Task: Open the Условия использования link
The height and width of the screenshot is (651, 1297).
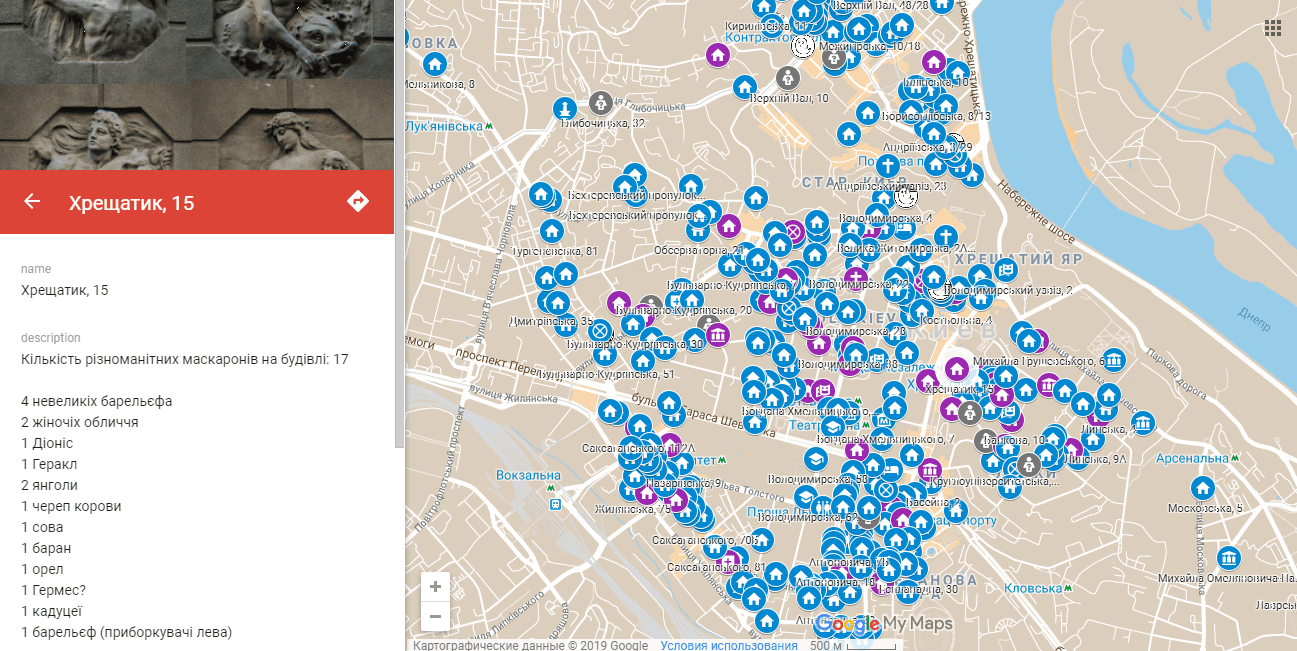Action: coord(729,645)
